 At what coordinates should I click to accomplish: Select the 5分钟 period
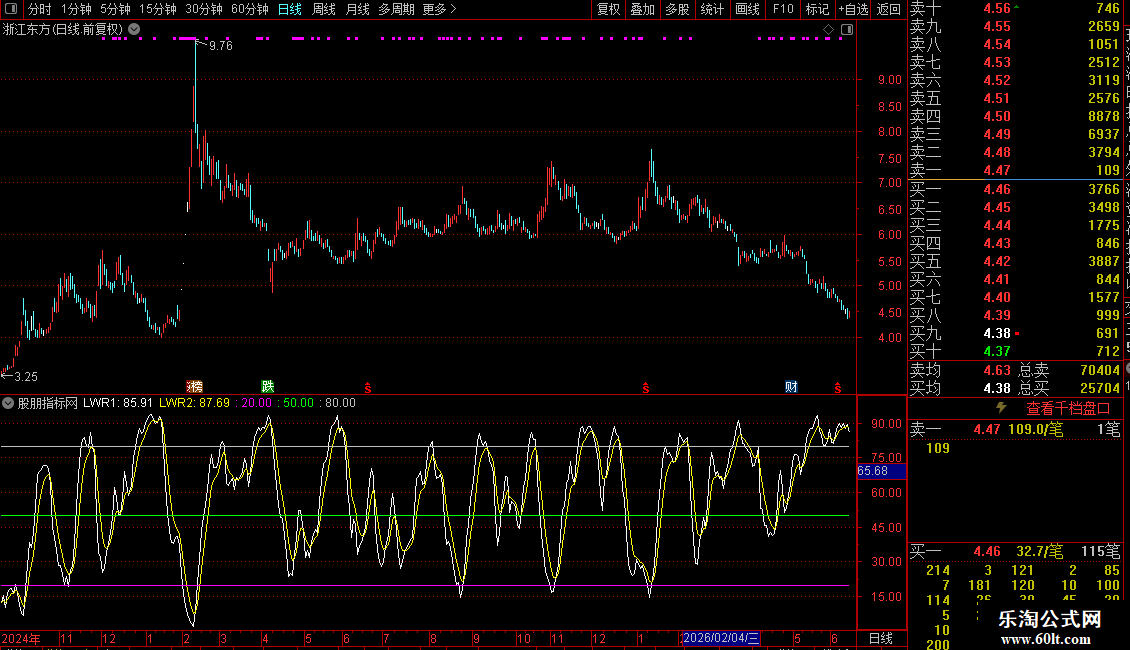click(115, 9)
